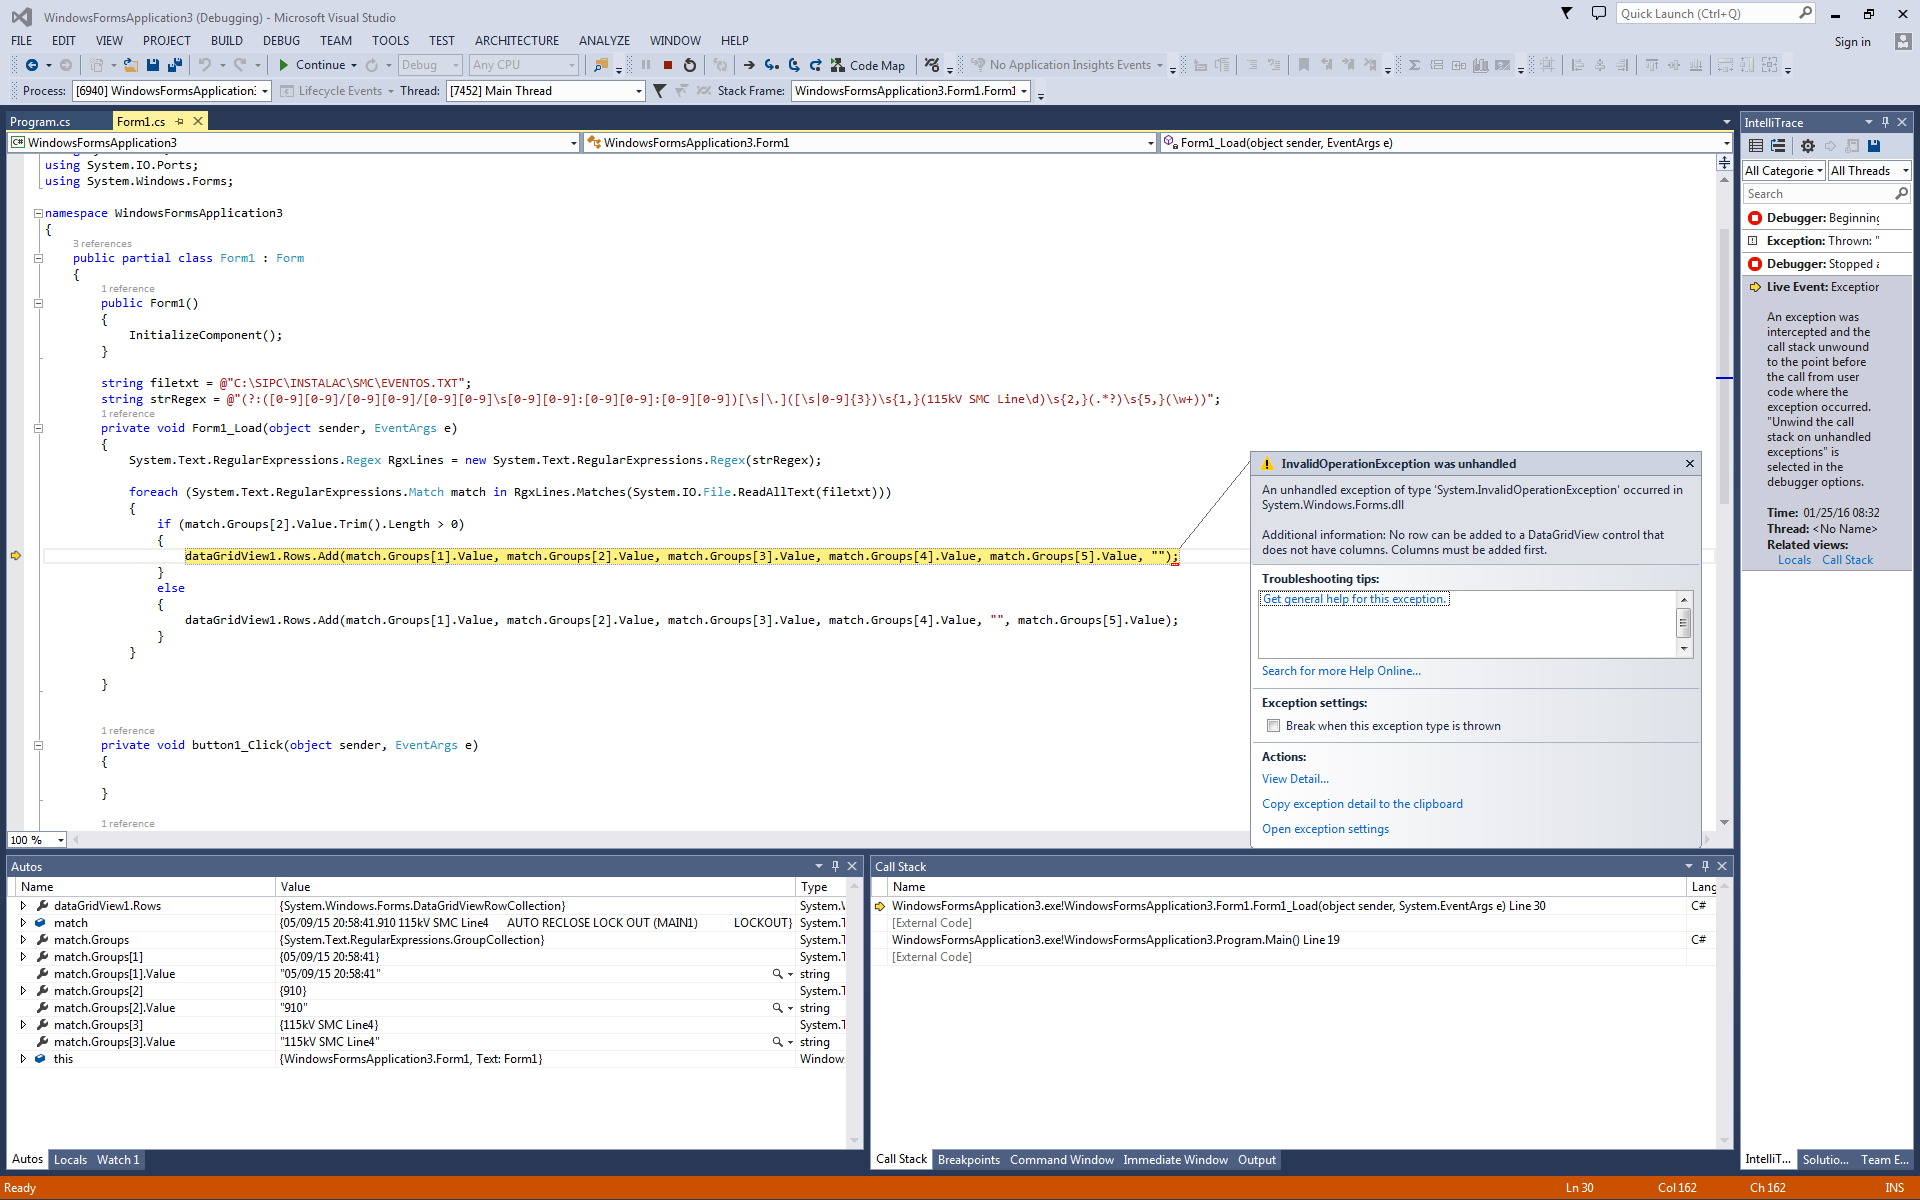
Task: Collapse the namespace outlining region
Action: point(39,213)
